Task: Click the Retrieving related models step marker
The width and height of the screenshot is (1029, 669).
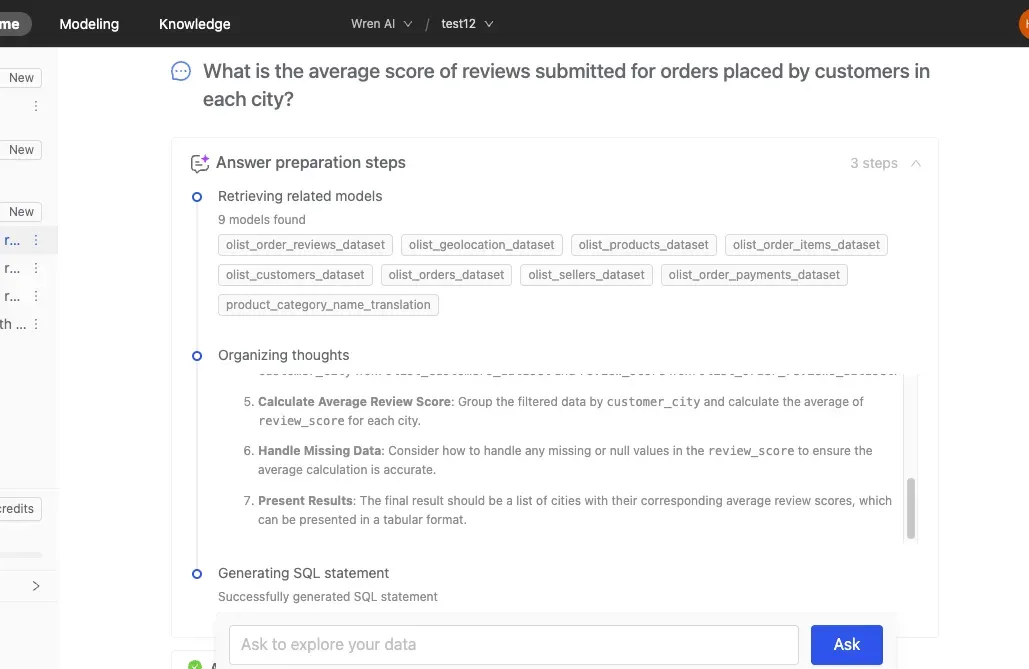Action: tap(197, 197)
